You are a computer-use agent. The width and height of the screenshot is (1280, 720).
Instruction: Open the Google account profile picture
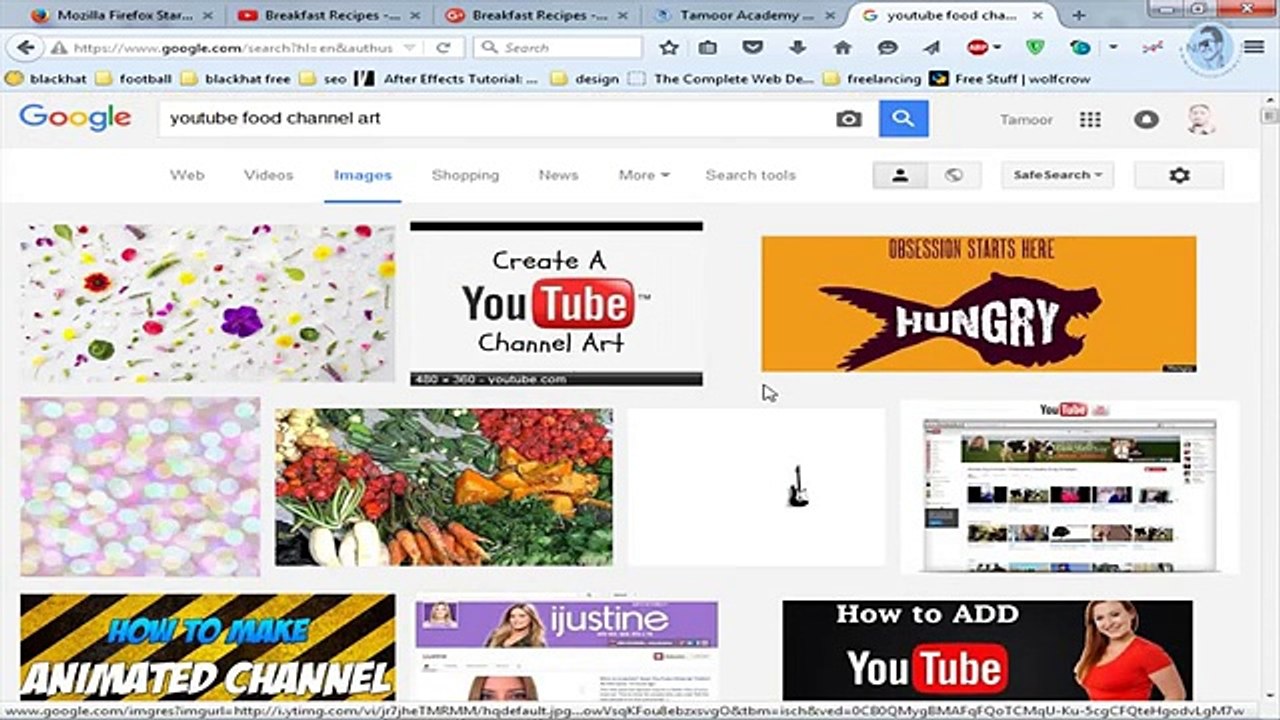coord(1201,120)
